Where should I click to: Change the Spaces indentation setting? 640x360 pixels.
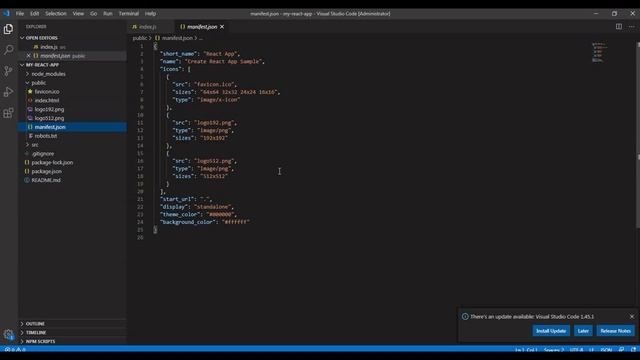point(553,350)
